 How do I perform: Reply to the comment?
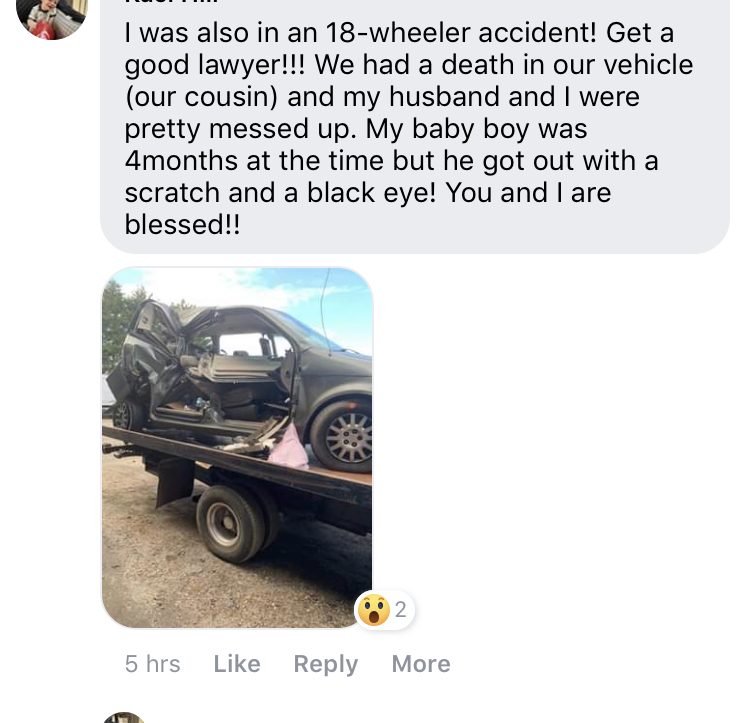click(326, 664)
